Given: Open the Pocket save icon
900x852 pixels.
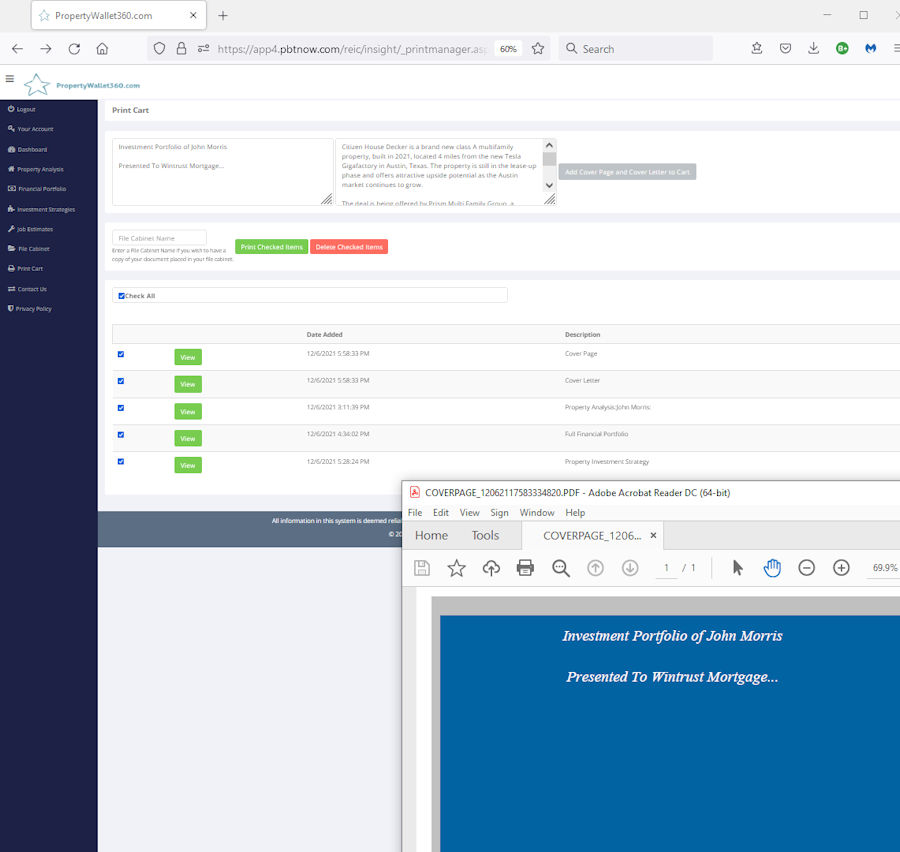Looking at the screenshot, I should tap(785, 49).
